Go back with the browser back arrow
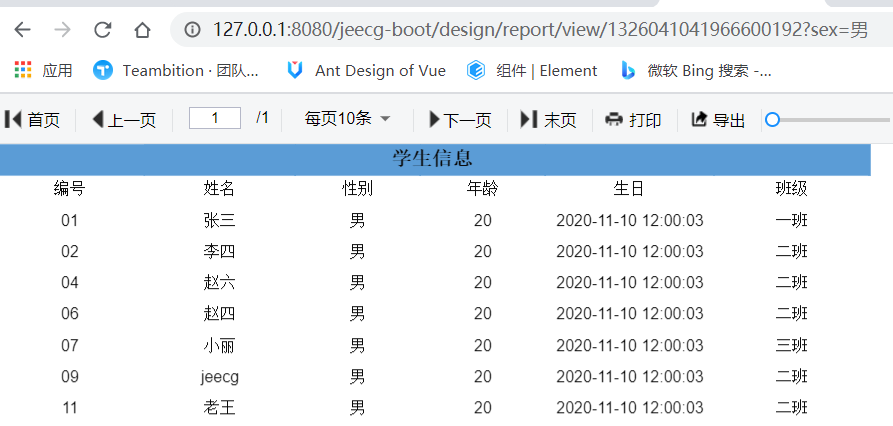The image size is (893, 426). pyautogui.click(x=23, y=30)
